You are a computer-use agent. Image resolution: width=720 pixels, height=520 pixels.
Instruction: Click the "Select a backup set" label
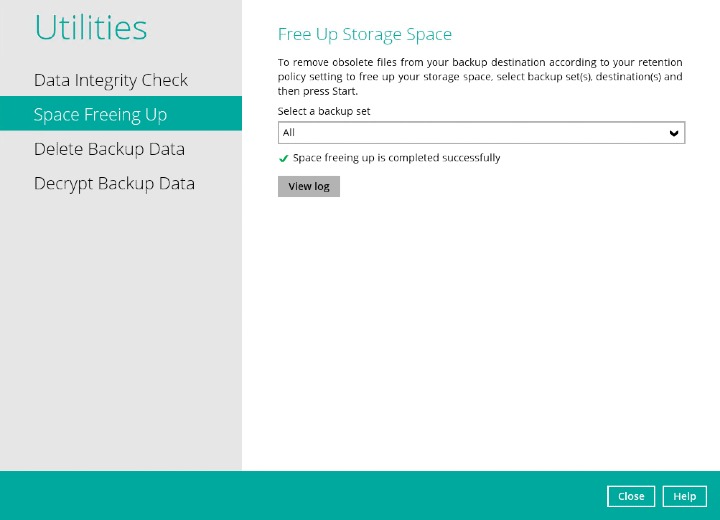click(324, 111)
